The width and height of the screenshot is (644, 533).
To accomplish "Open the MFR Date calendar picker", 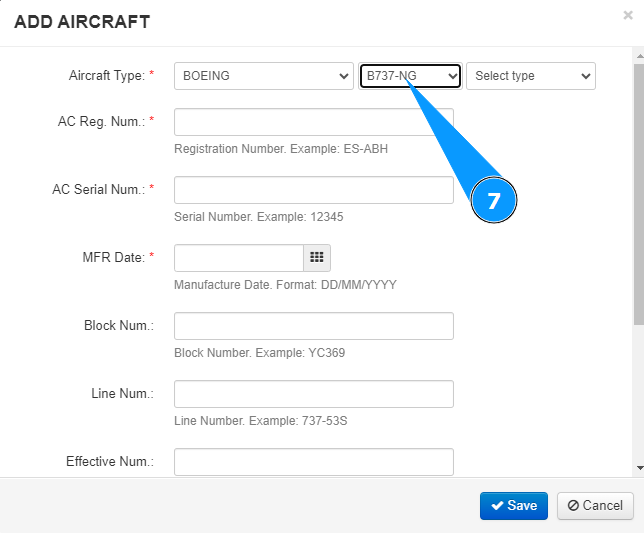I will click(317, 257).
